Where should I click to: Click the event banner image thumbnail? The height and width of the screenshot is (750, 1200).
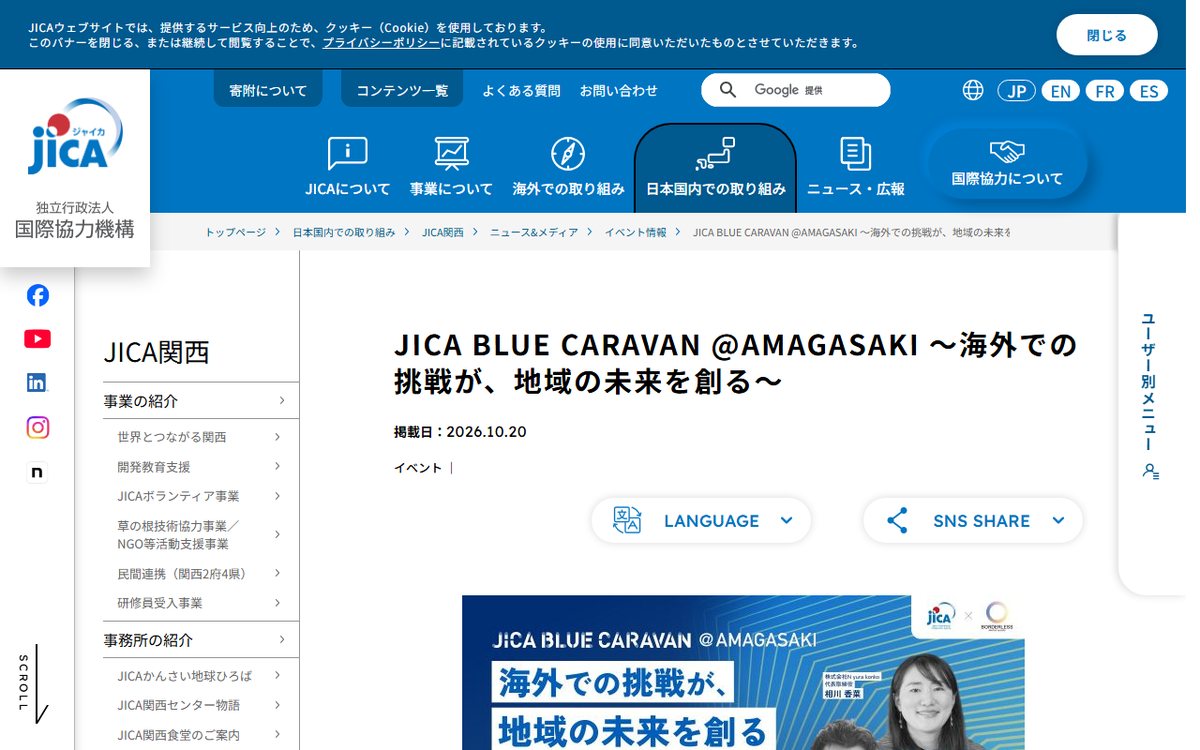click(x=743, y=673)
